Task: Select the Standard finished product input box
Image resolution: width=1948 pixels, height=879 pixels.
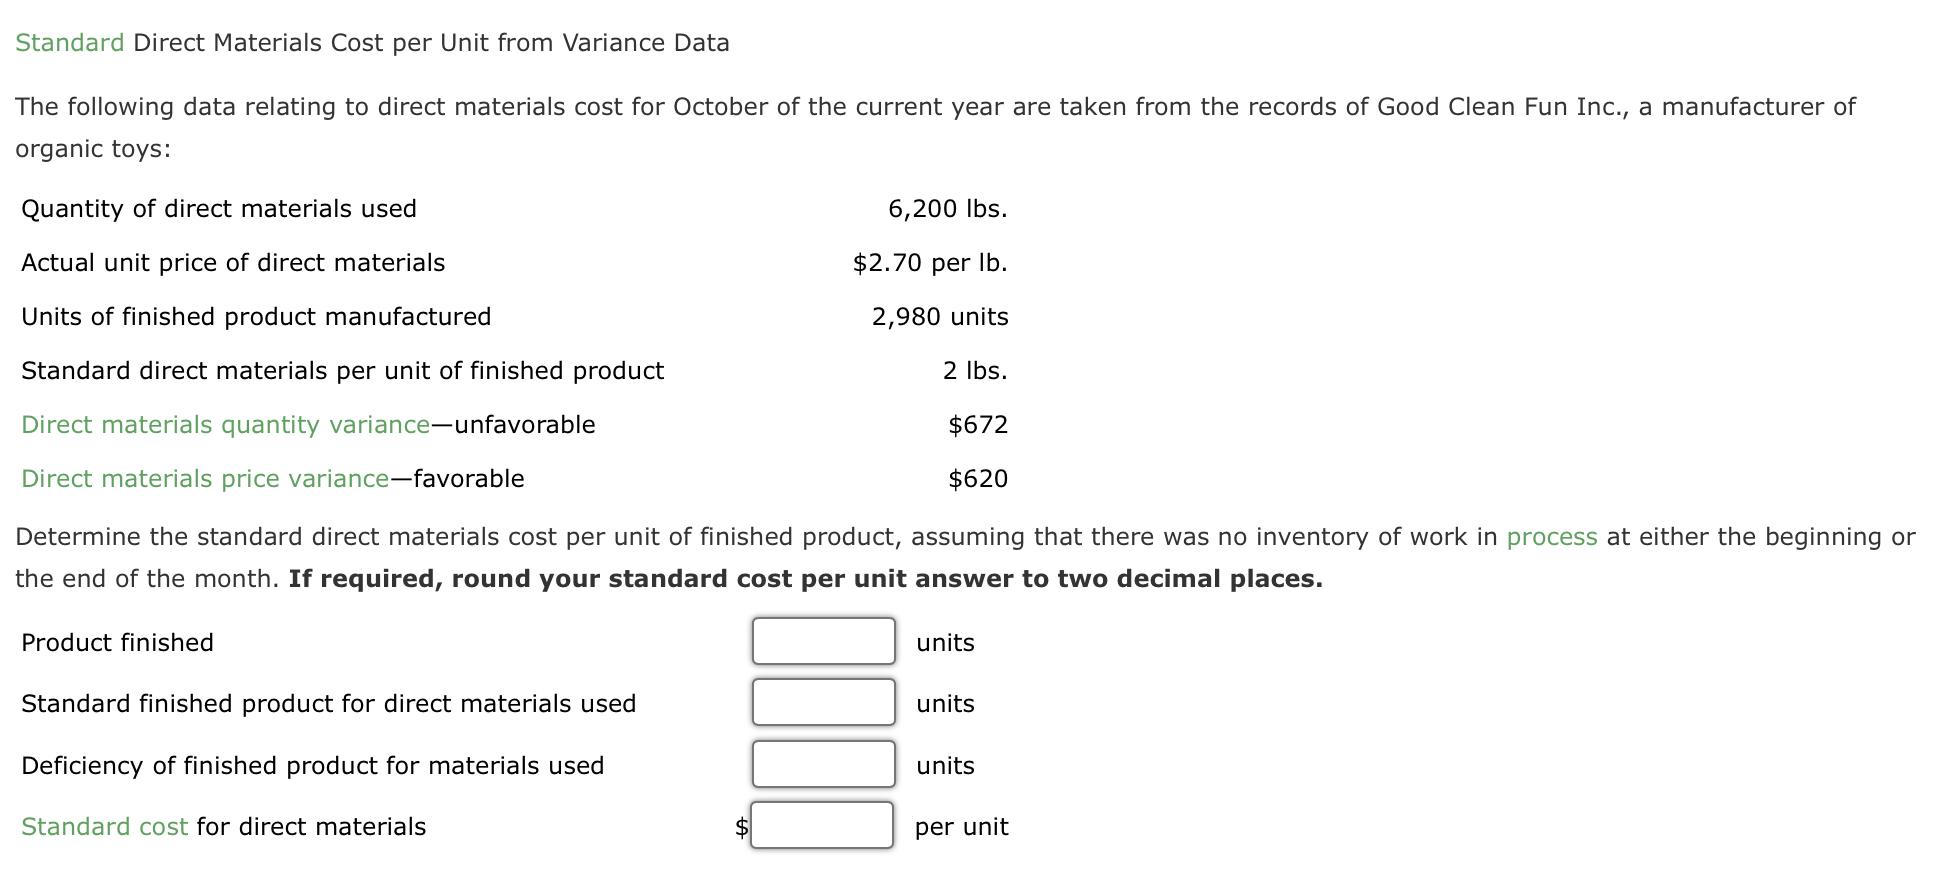Action: [x=821, y=702]
